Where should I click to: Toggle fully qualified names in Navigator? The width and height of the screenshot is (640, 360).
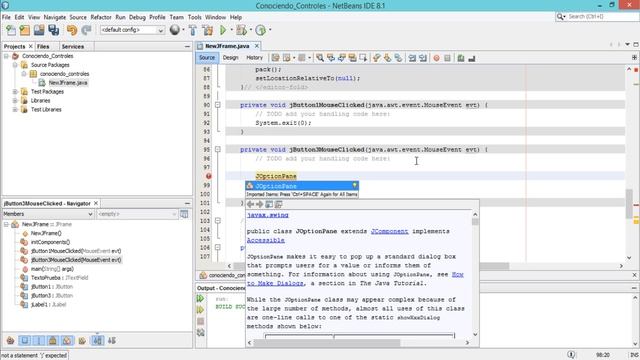click(x=82, y=340)
